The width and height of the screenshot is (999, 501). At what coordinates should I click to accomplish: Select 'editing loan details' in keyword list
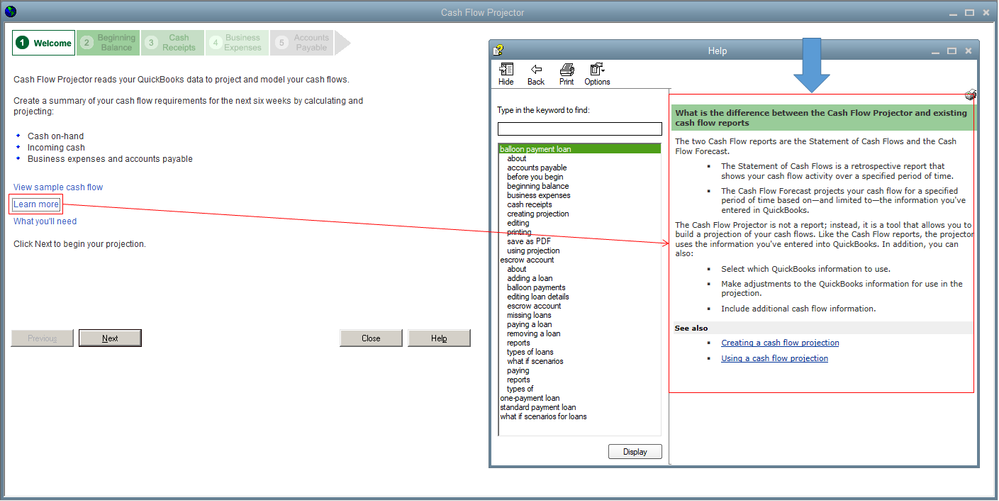tap(538, 297)
